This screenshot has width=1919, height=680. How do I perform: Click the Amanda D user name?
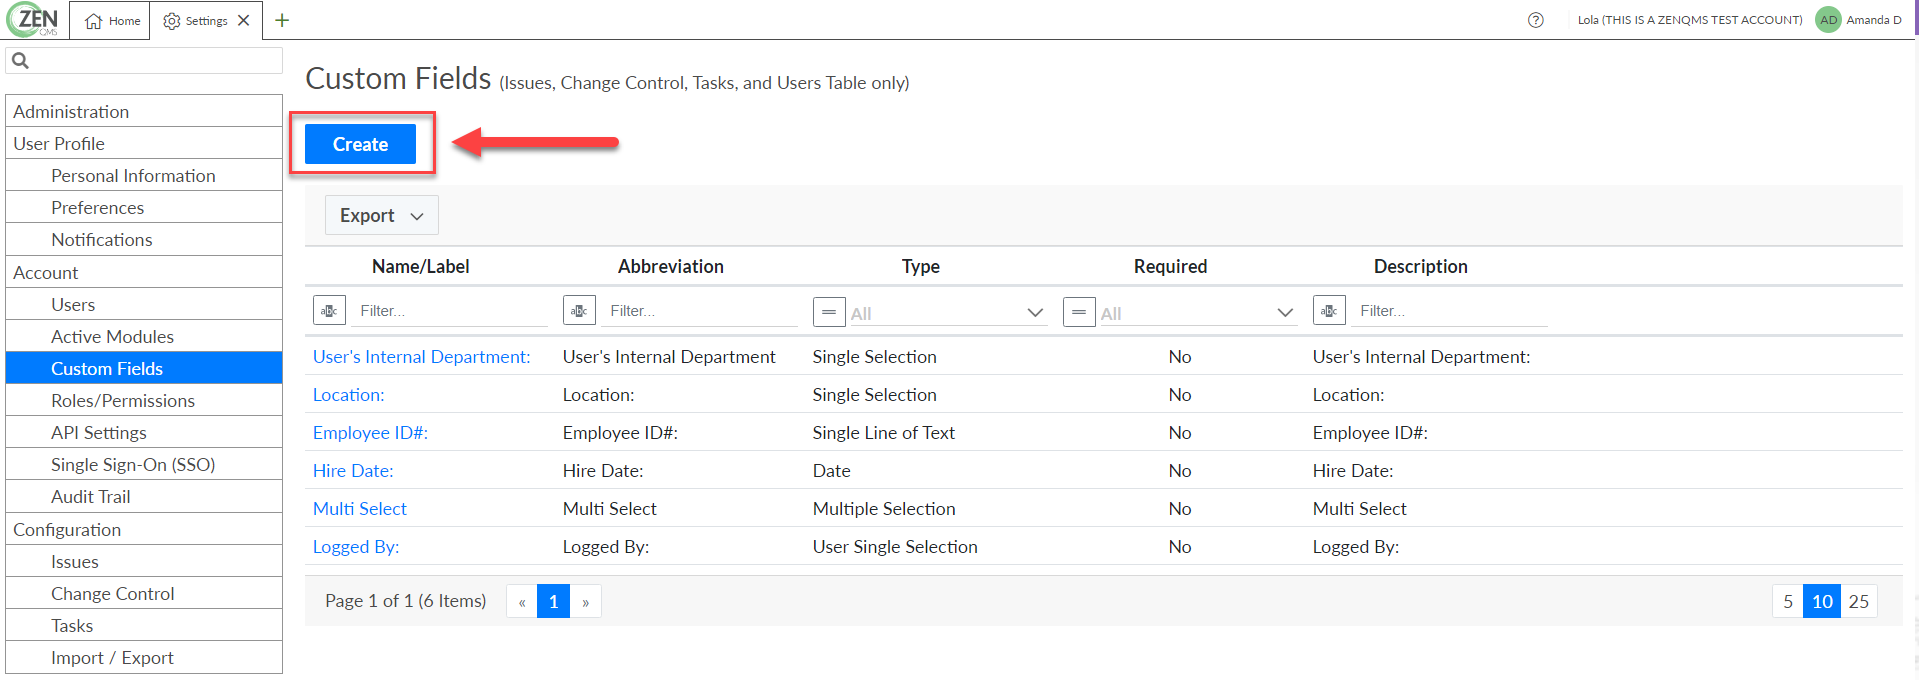point(1874,20)
